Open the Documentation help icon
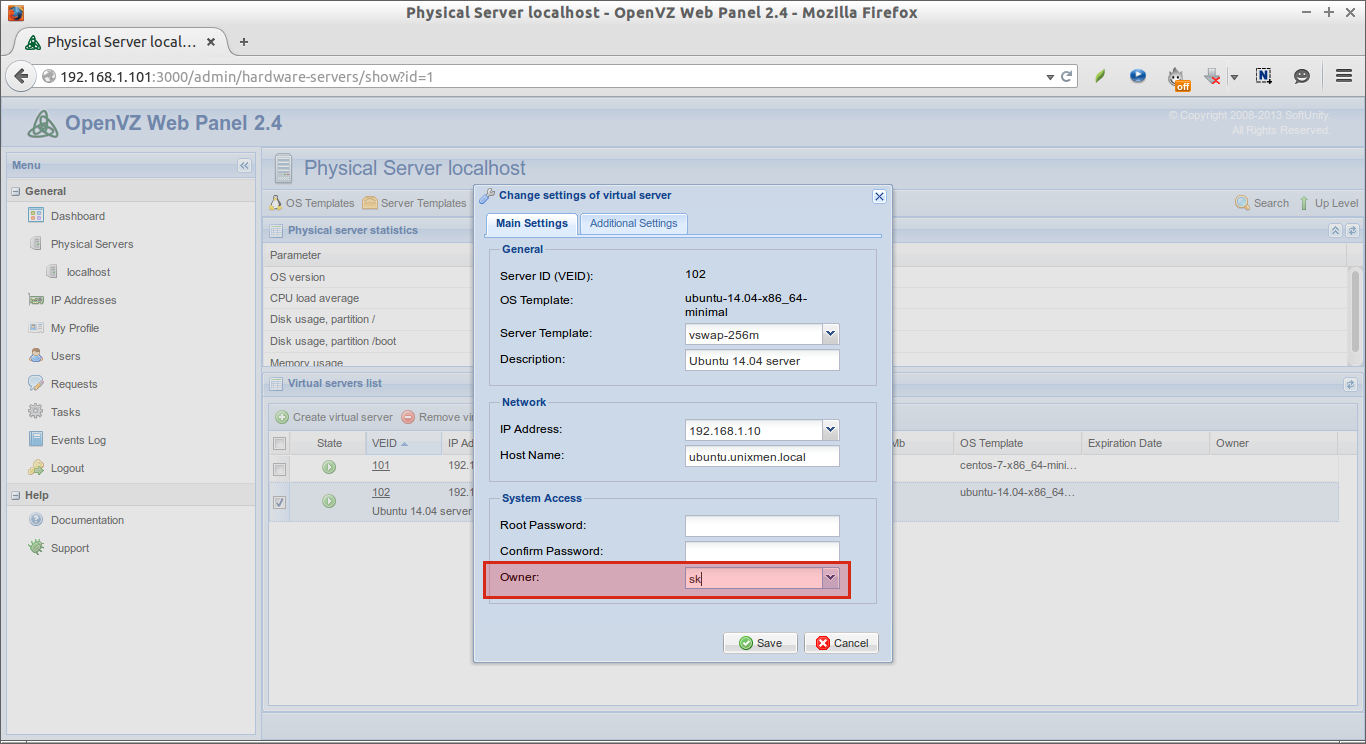 tap(36, 520)
